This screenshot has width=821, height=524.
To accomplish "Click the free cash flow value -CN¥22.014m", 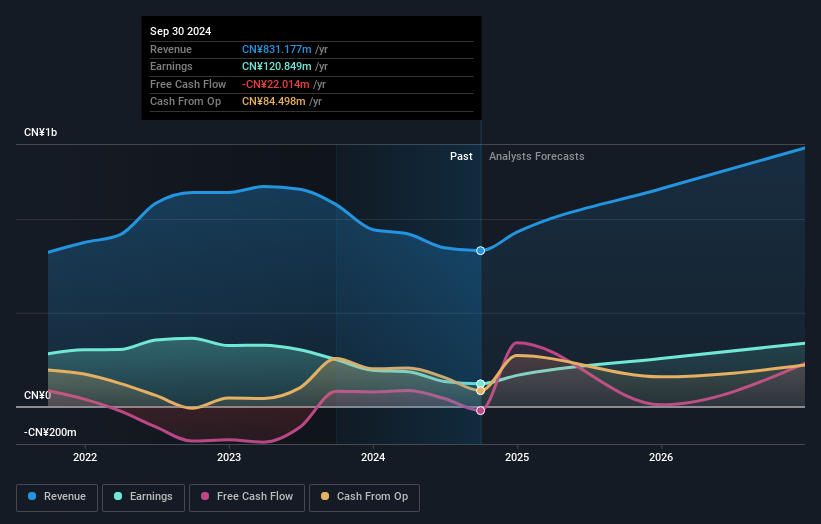I will point(275,84).
